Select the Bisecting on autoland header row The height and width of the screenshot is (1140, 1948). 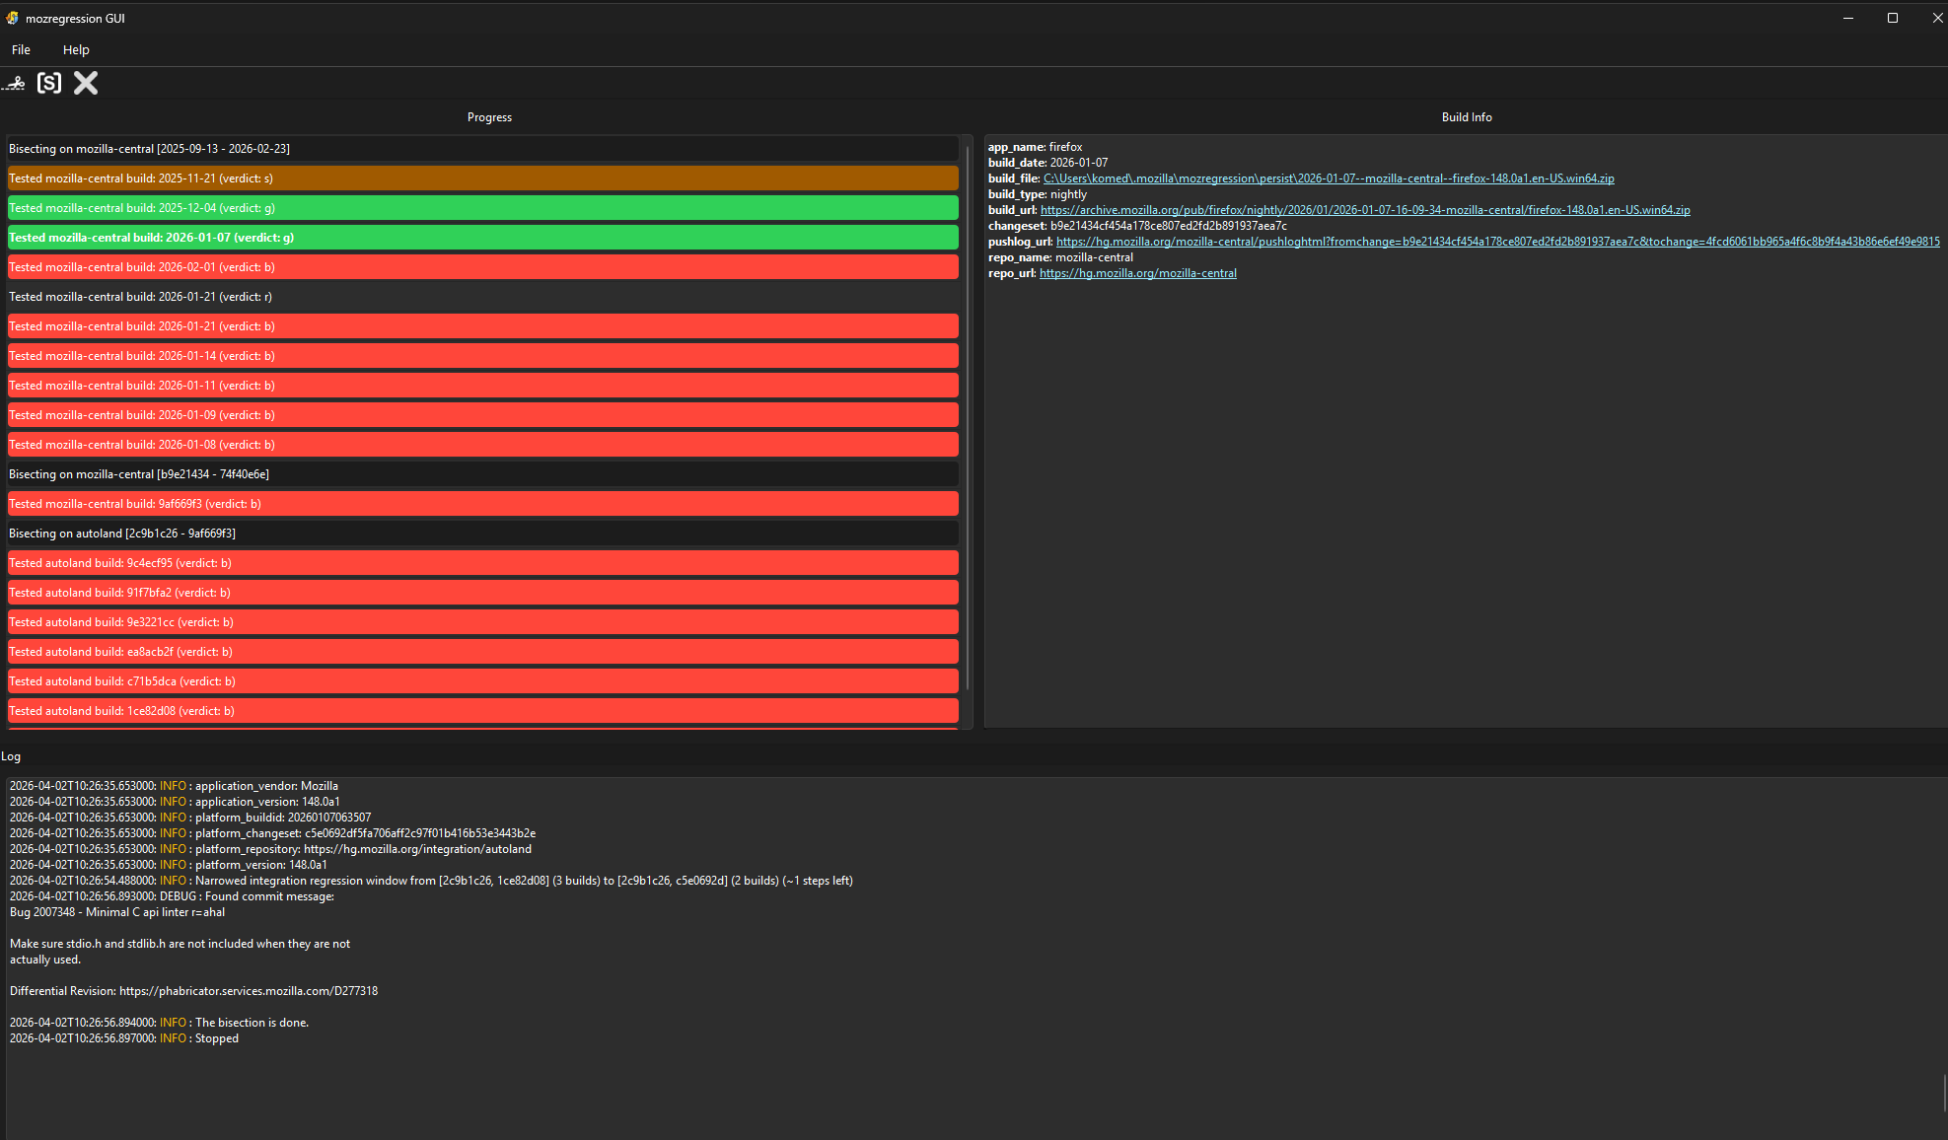click(x=483, y=533)
